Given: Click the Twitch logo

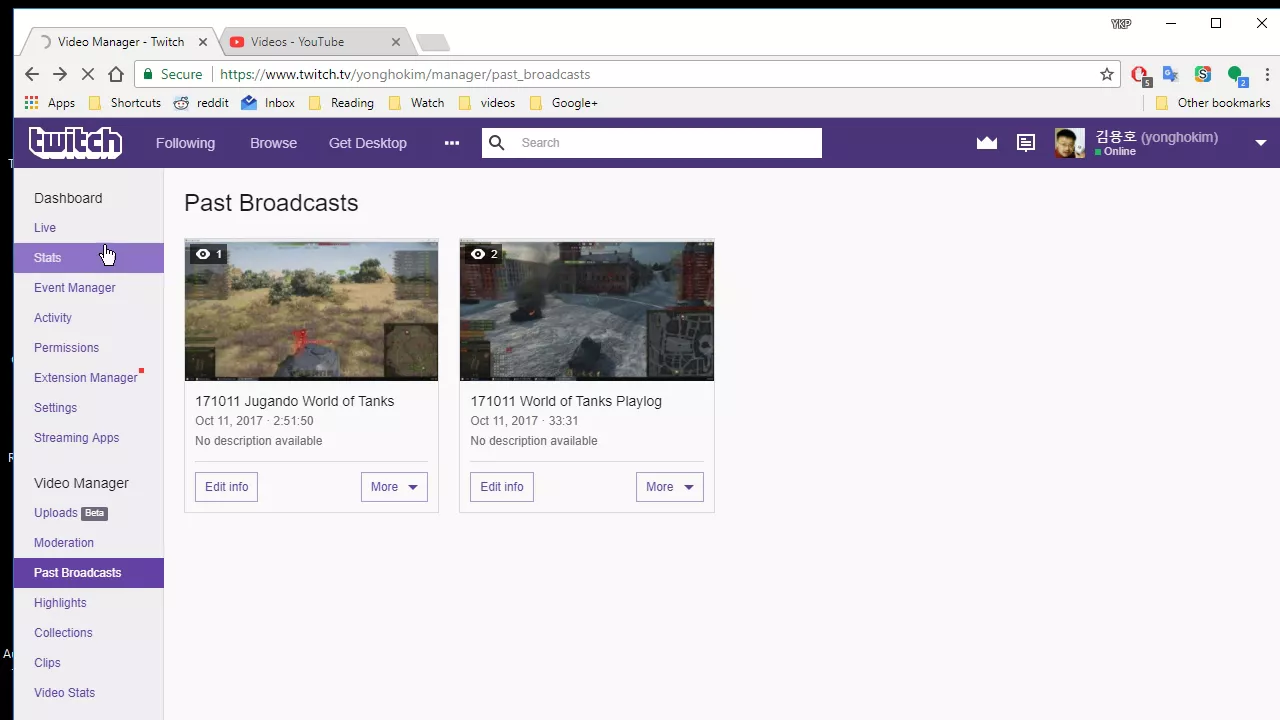Looking at the screenshot, I should (x=76, y=143).
